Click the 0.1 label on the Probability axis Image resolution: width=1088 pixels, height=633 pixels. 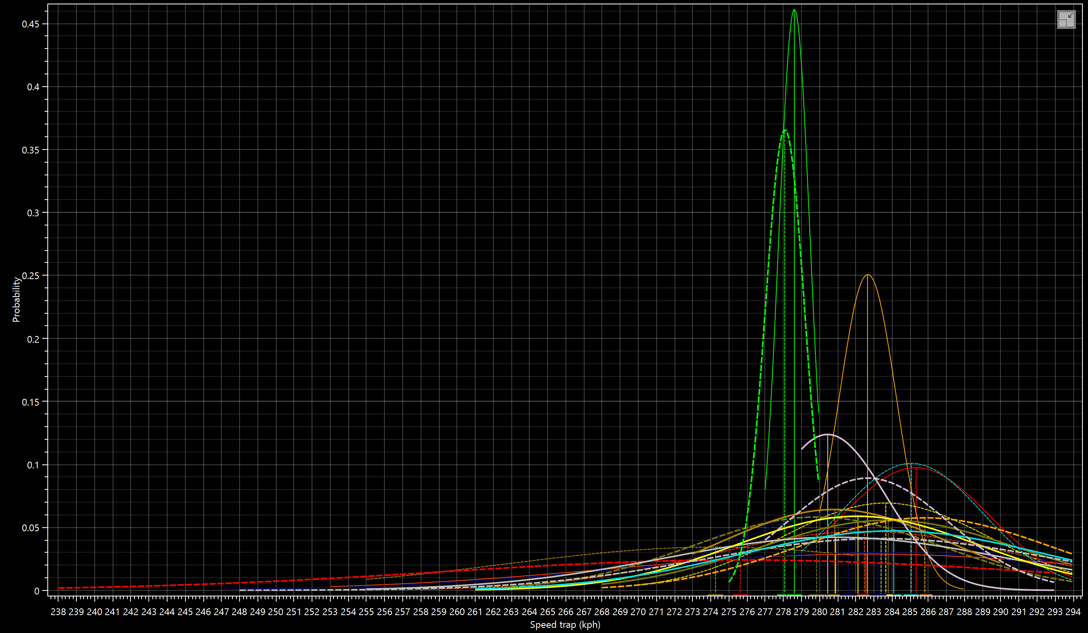coord(33,465)
